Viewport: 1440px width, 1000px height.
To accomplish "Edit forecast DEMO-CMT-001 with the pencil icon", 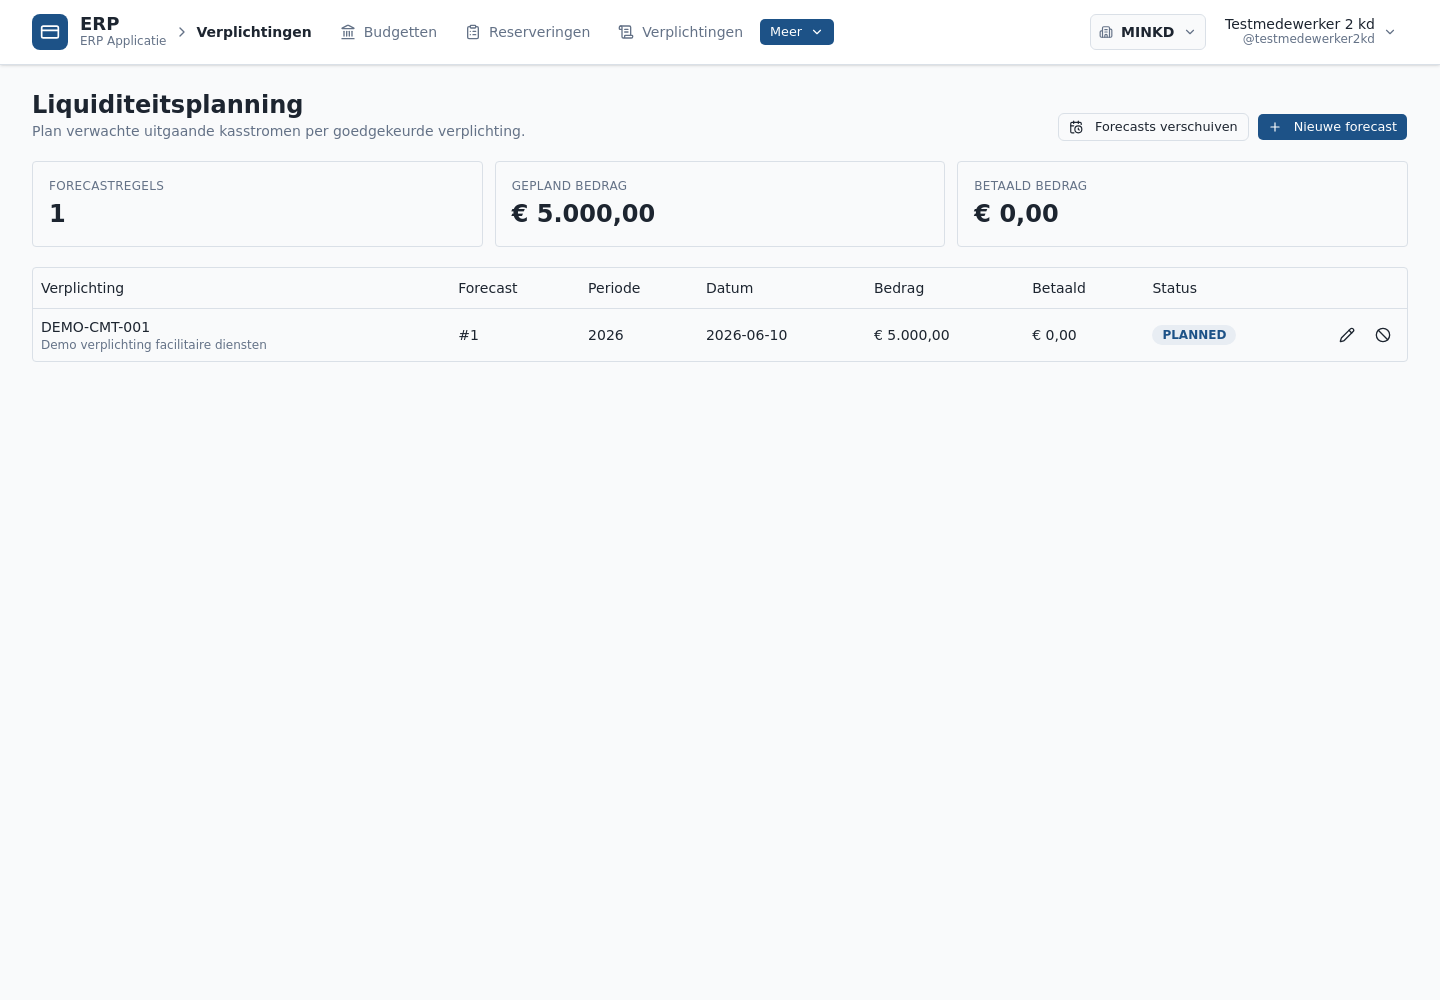I will click(1347, 335).
